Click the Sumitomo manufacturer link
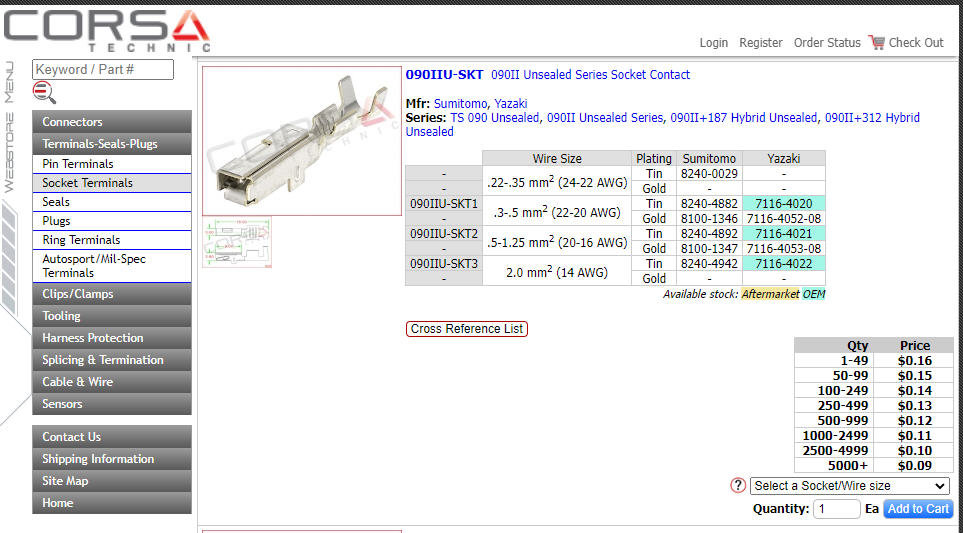The height and width of the screenshot is (533, 963). point(461,104)
